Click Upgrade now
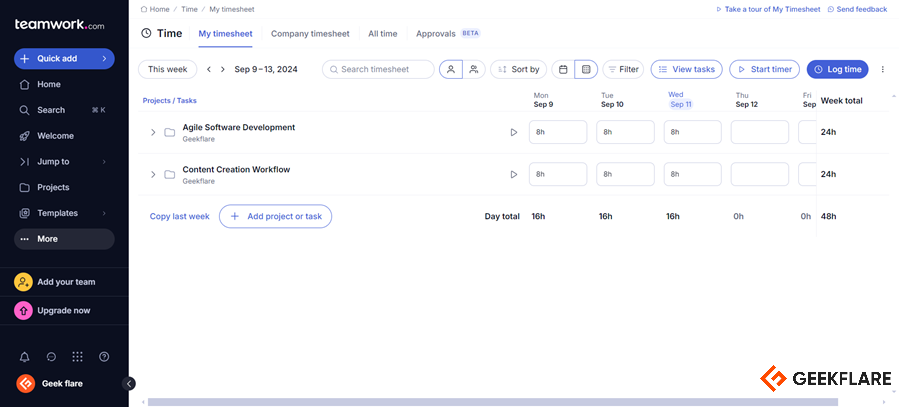Image resolution: width=899 pixels, height=407 pixels. 64,311
